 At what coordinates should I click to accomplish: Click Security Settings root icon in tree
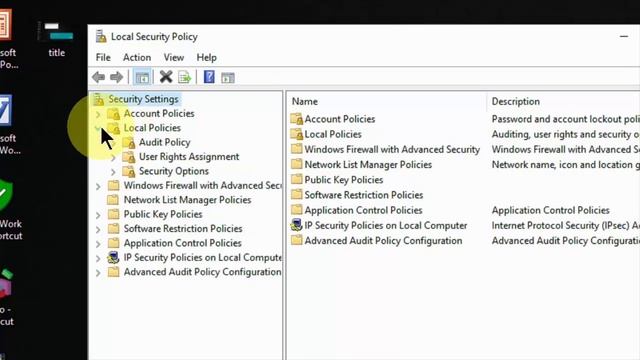pyautogui.click(x=99, y=99)
